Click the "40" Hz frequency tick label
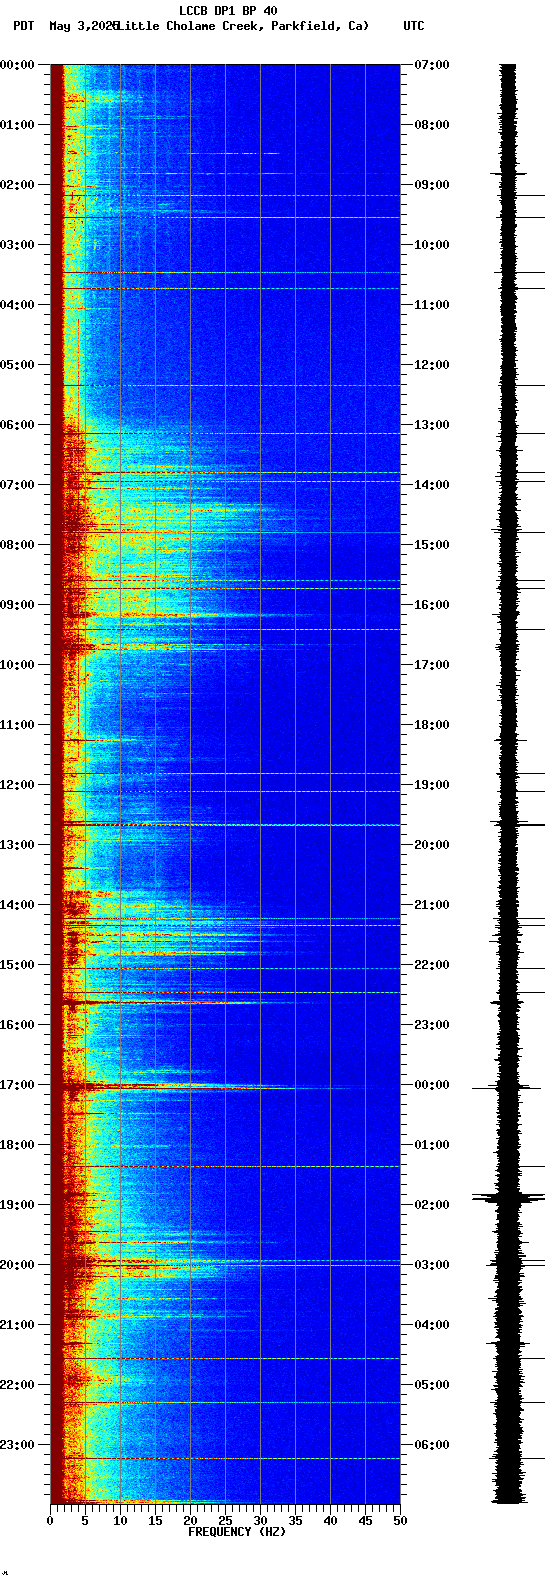This screenshot has height=1584, width=552. click(330, 1521)
